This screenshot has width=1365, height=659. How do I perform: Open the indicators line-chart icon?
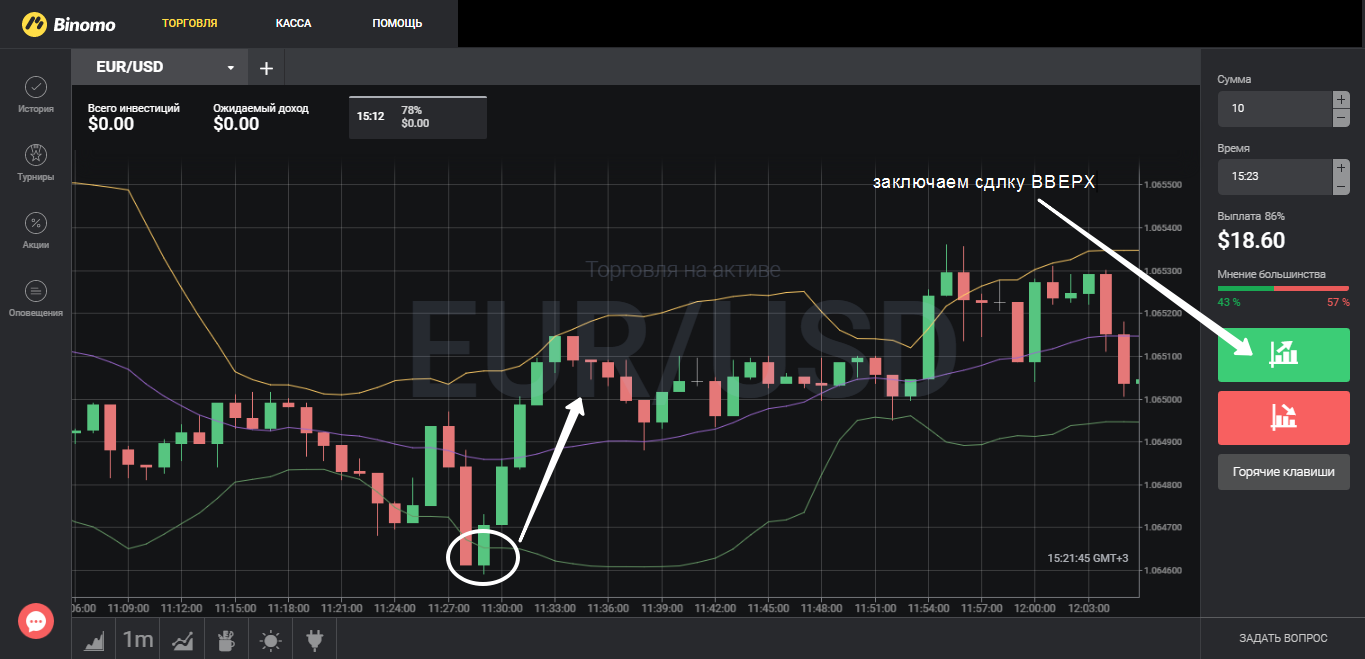point(182,639)
